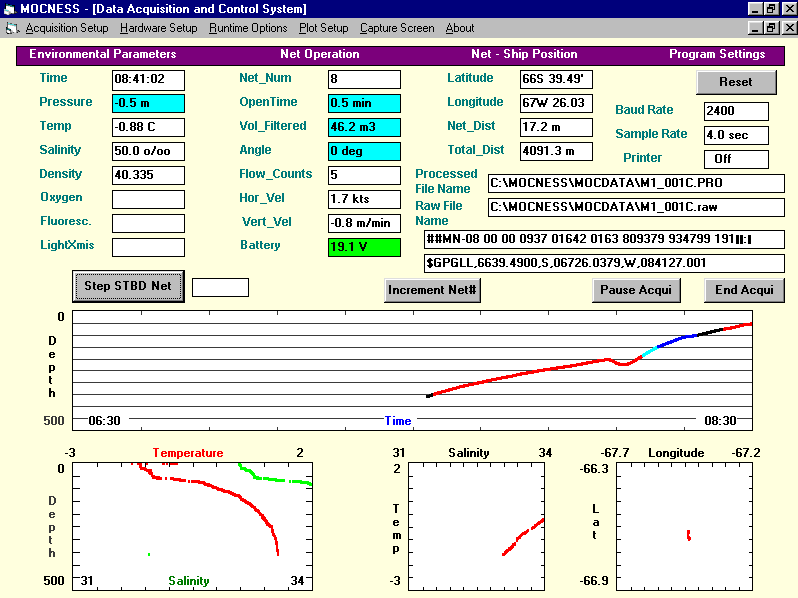This screenshot has height=598, width=798.
Task: Click the 06:30 start time label
Action: click(104, 421)
